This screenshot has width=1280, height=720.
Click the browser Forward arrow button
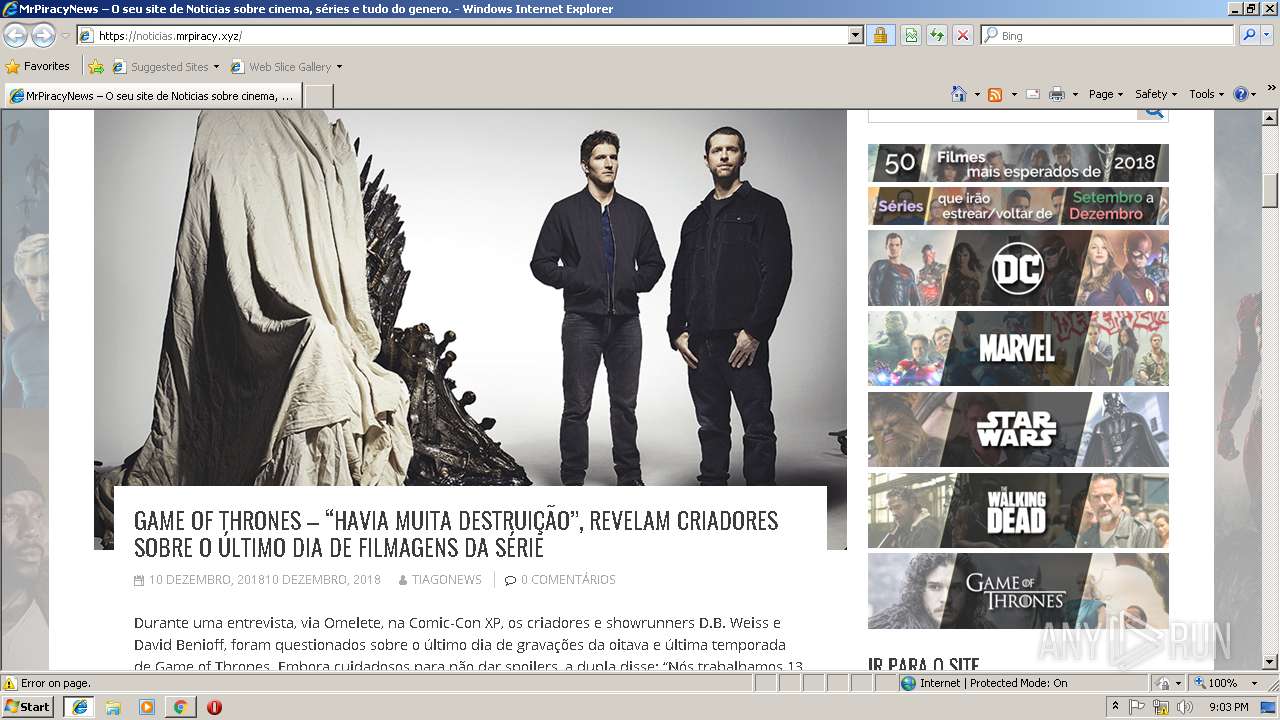pos(43,35)
